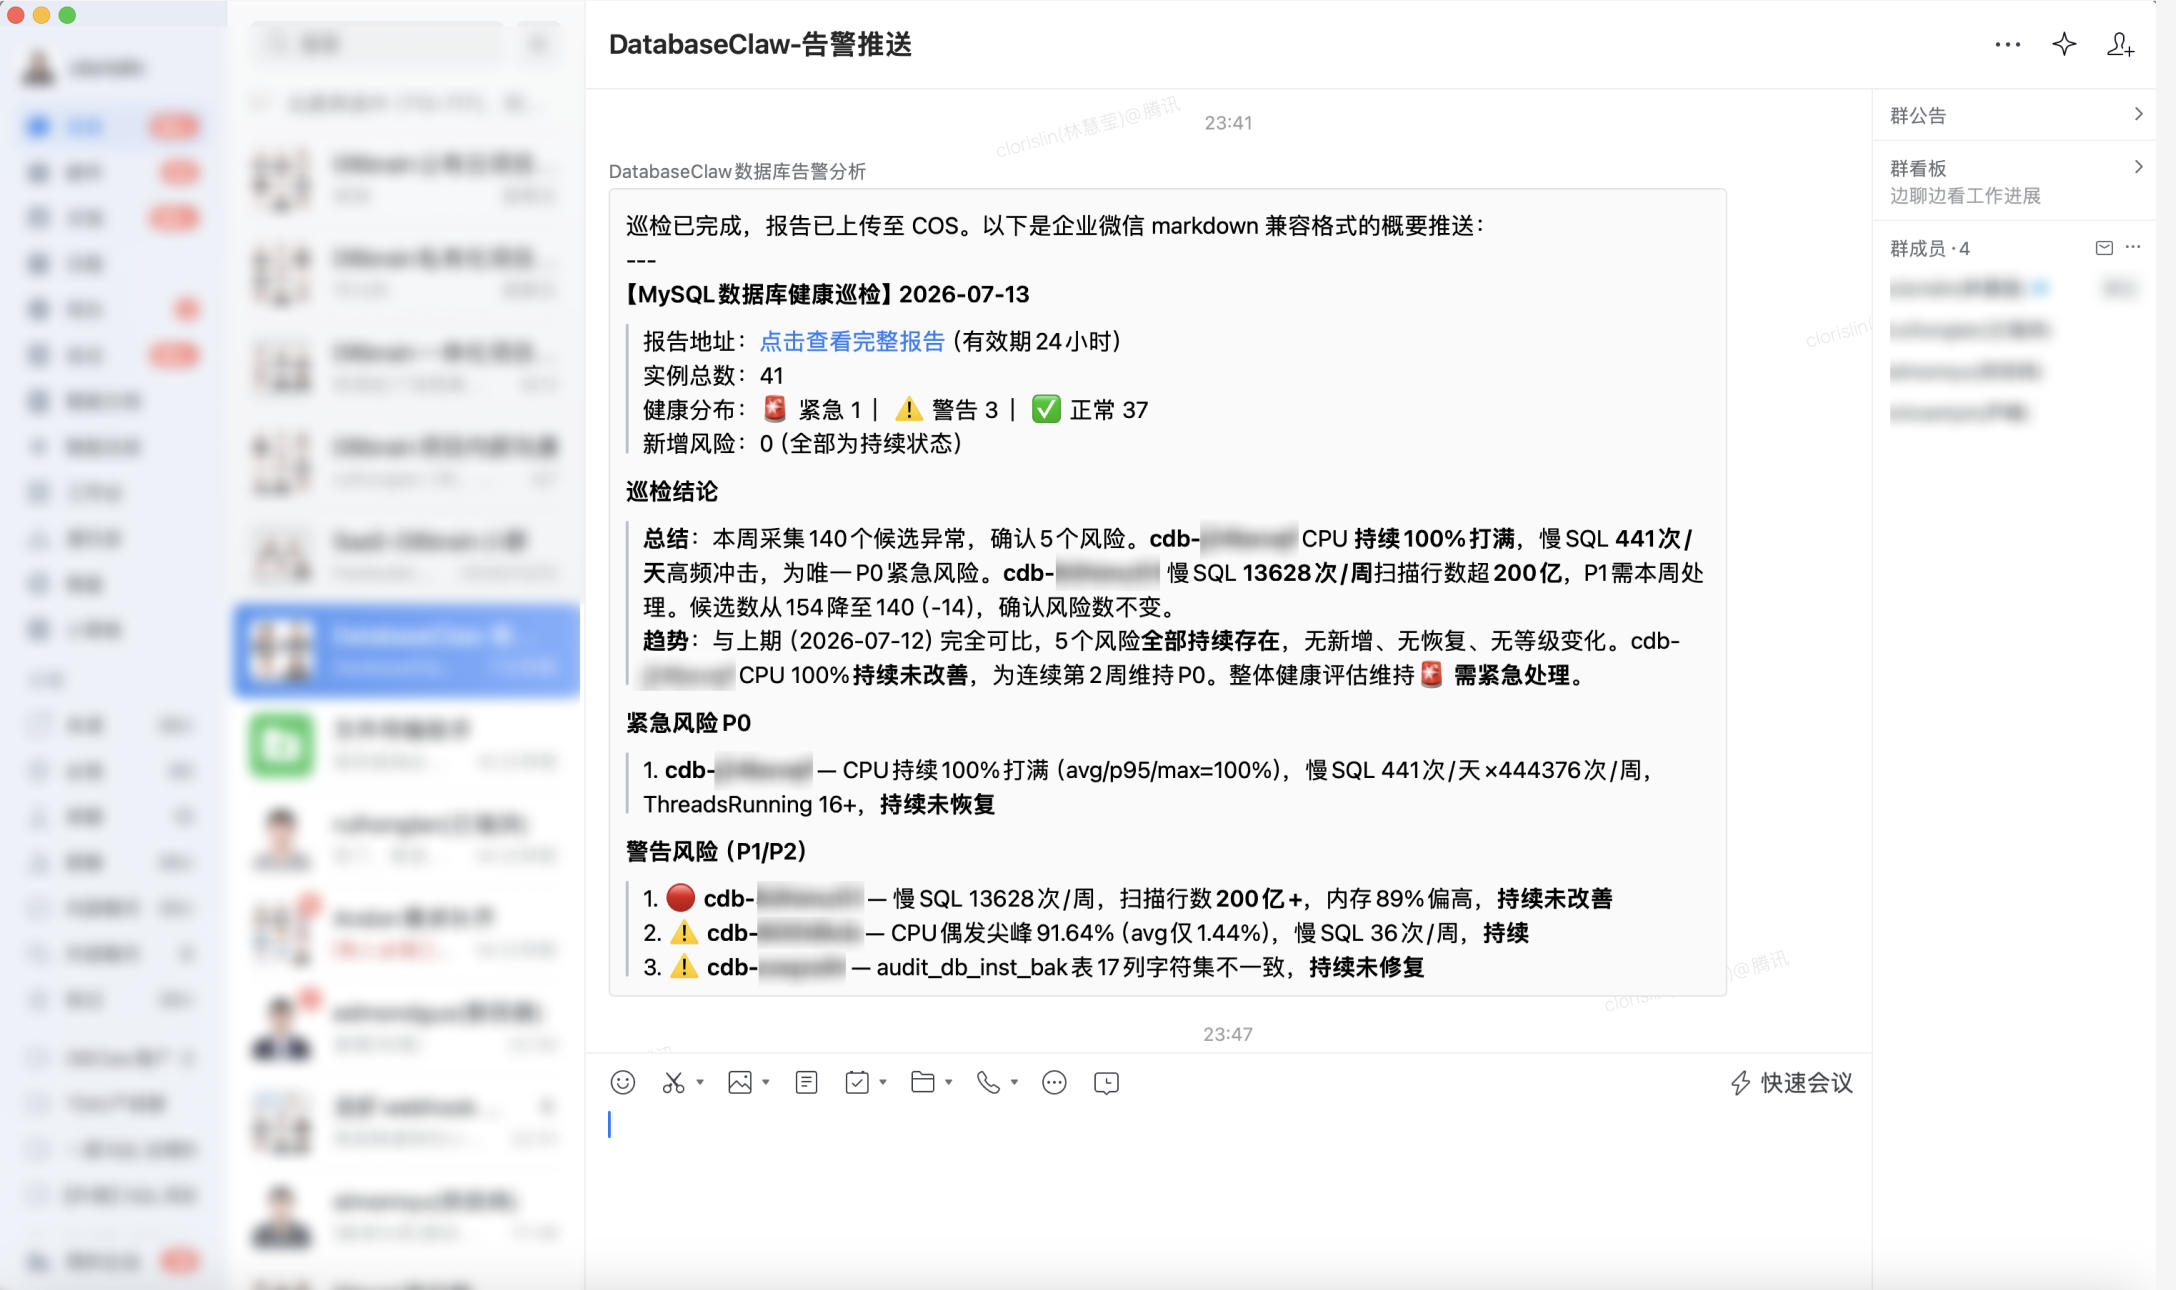Click the search box above the chat list
2176x1290 pixels.
(x=378, y=44)
